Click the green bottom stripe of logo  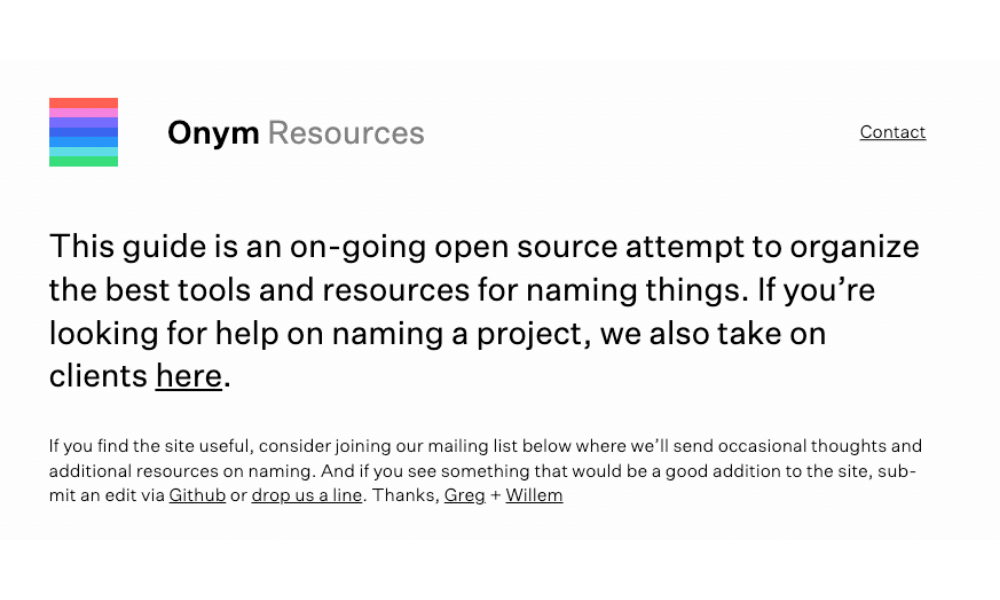[x=83, y=161]
